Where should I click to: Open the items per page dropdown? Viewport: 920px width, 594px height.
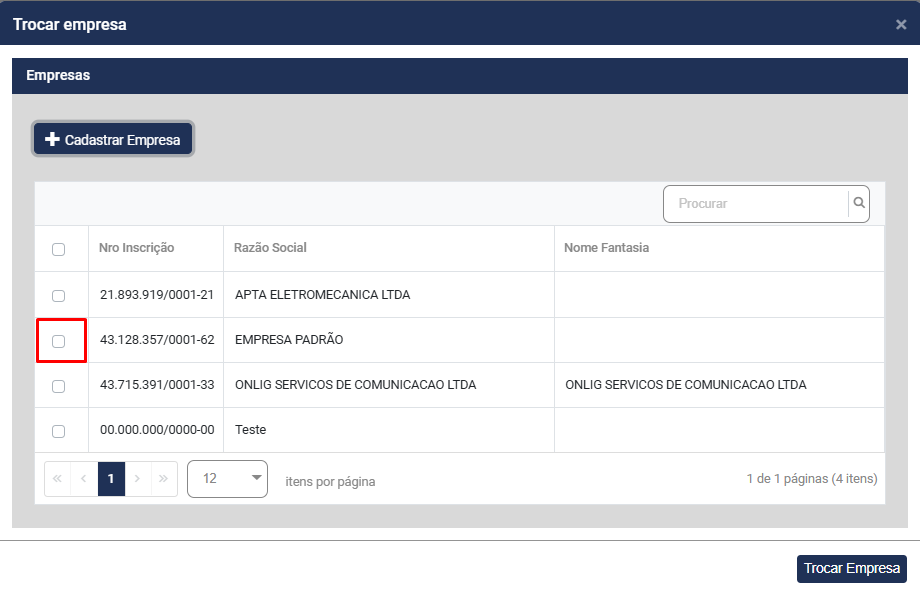[x=227, y=479]
